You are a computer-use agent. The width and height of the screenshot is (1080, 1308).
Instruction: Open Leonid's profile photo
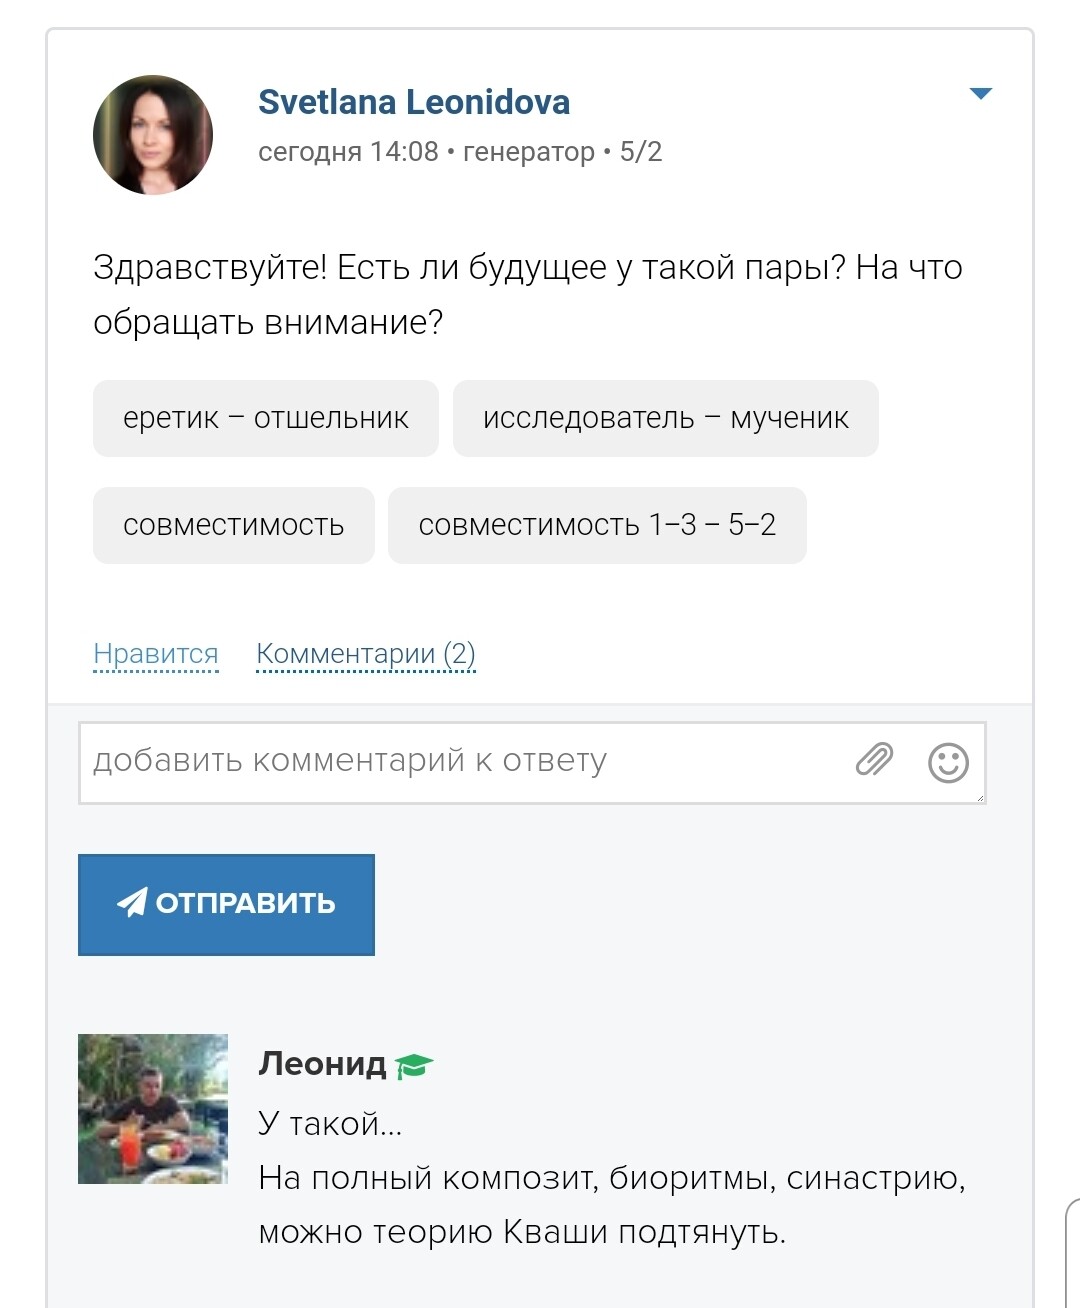tap(153, 1109)
